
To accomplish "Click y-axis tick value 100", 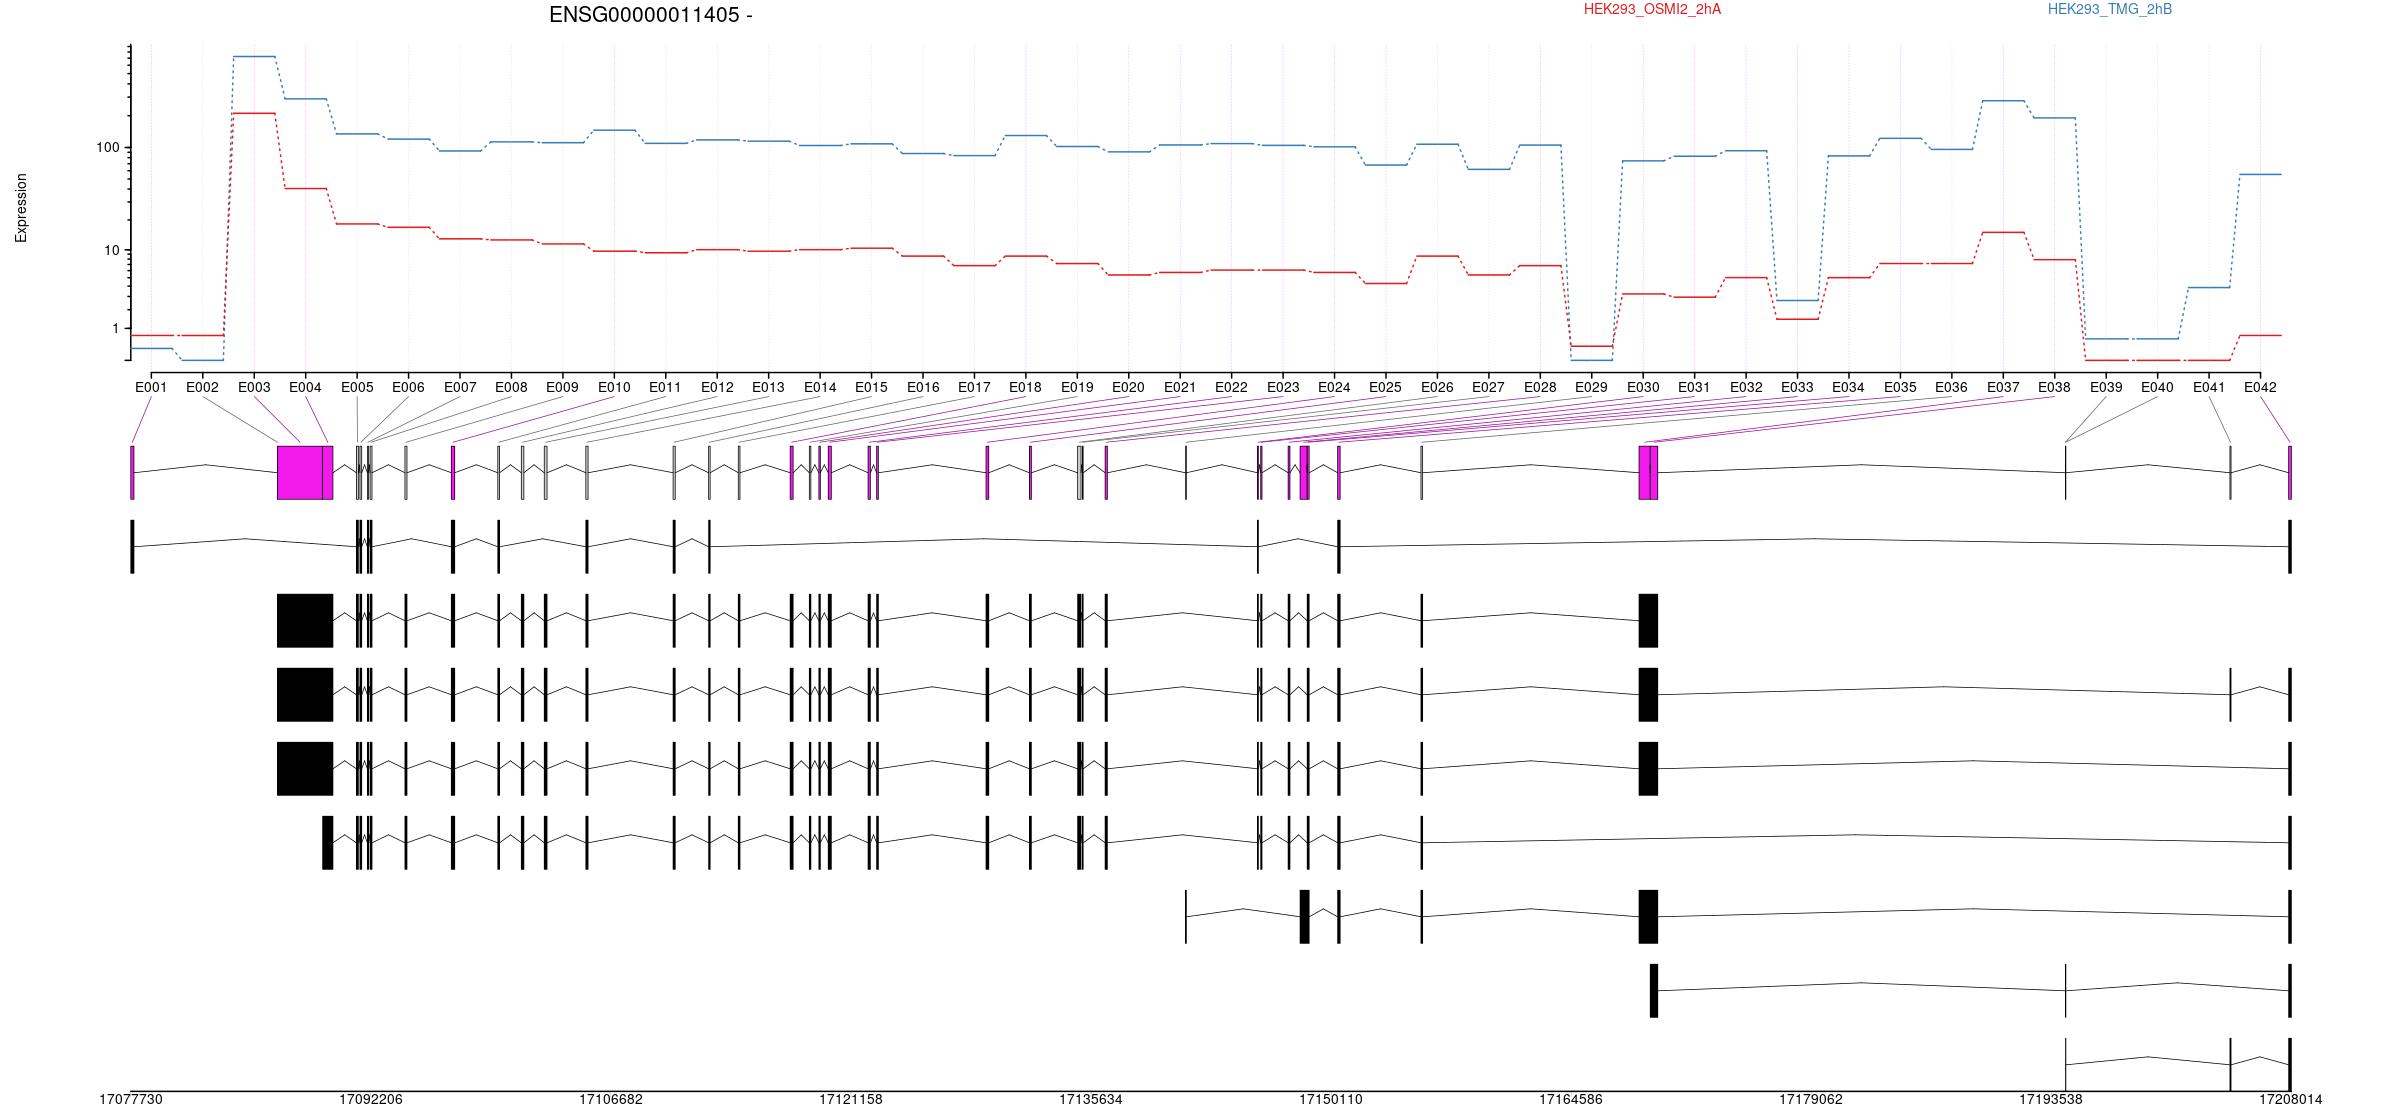I will (108, 148).
